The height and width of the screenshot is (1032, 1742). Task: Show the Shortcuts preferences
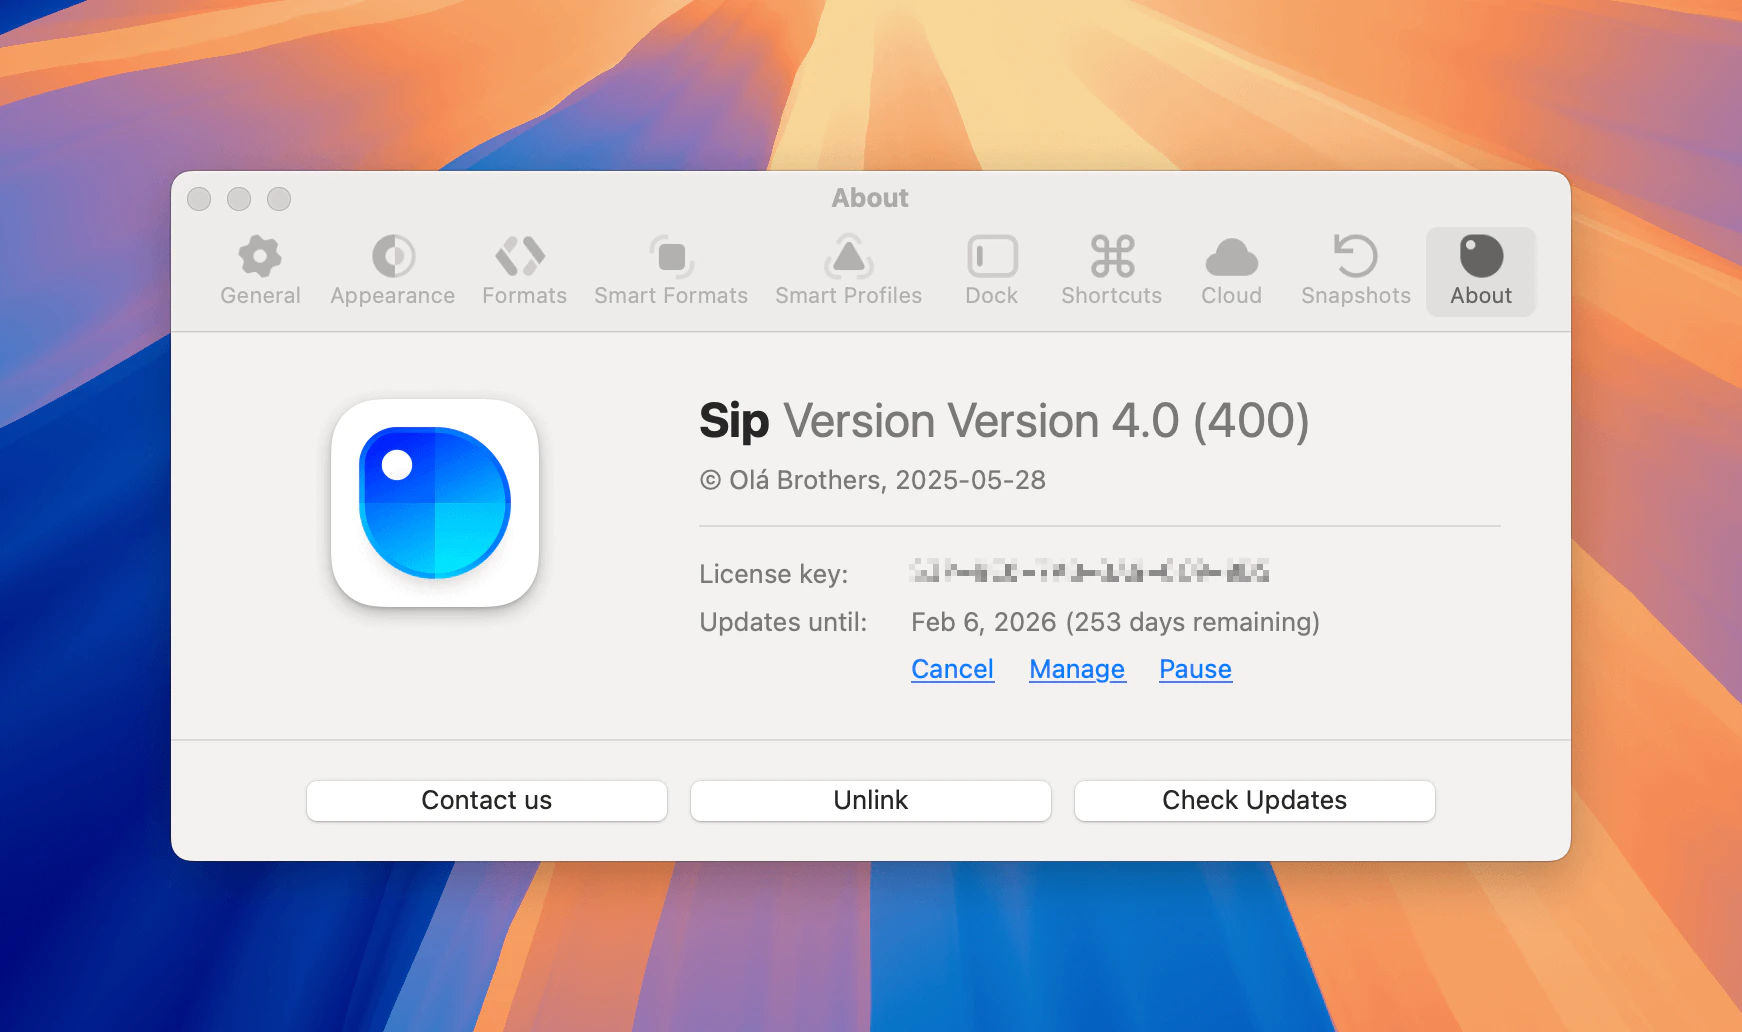coord(1112,271)
